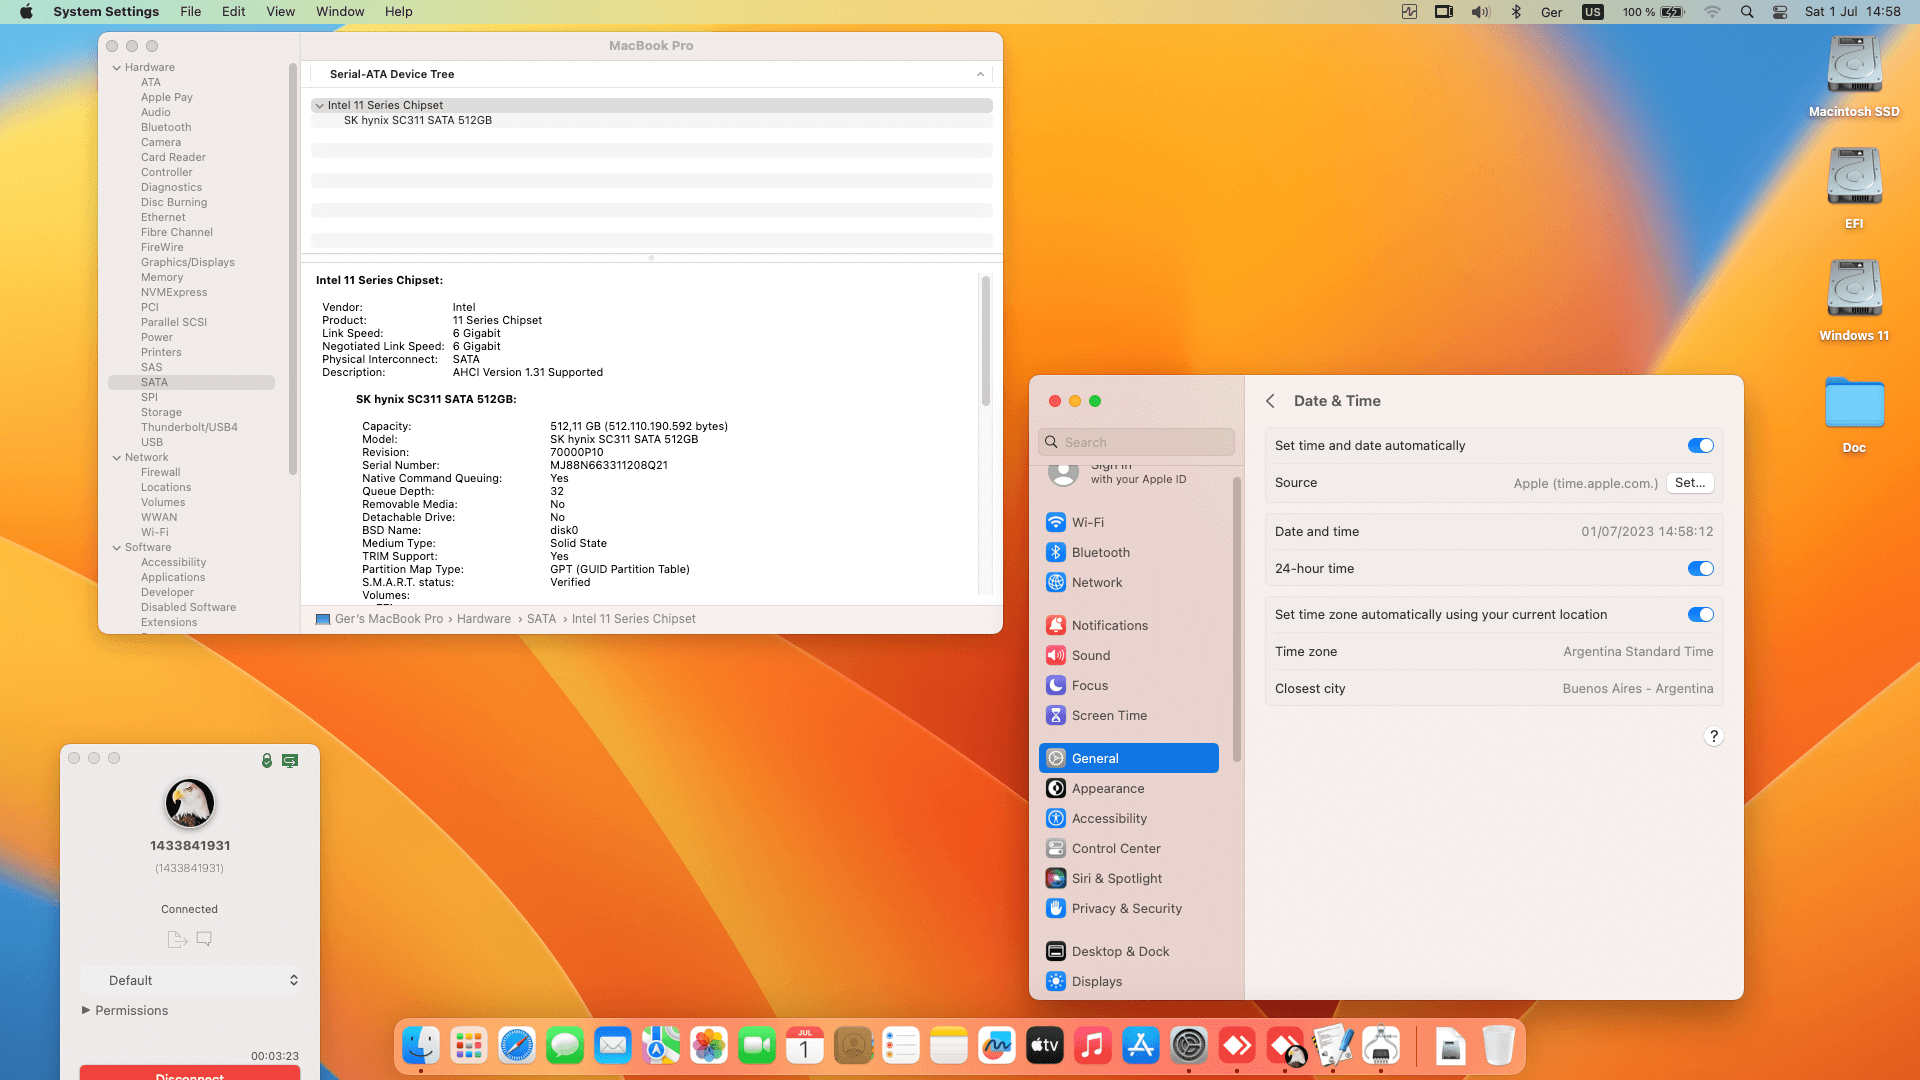Expand the Permissions disclosure triangle
Viewport: 1920px width, 1080px height.
coord(86,1010)
